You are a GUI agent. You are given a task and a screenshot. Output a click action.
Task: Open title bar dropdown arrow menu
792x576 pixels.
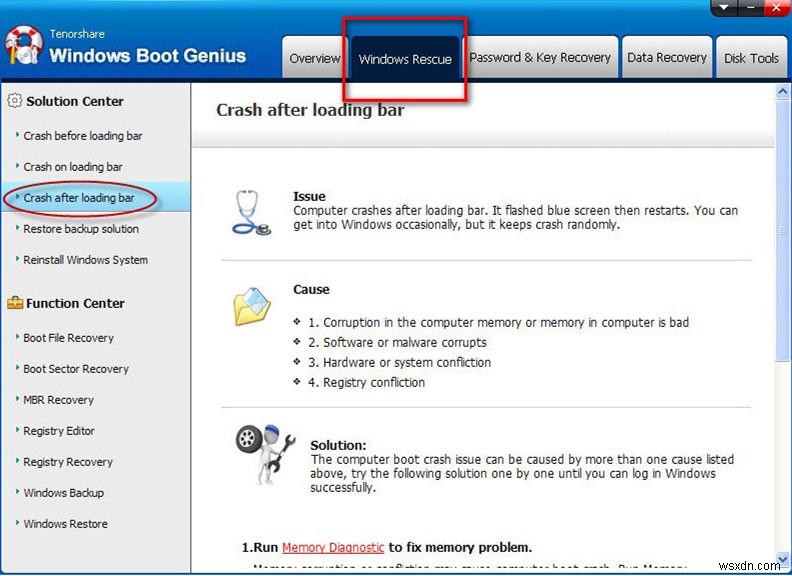click(724, 8)
